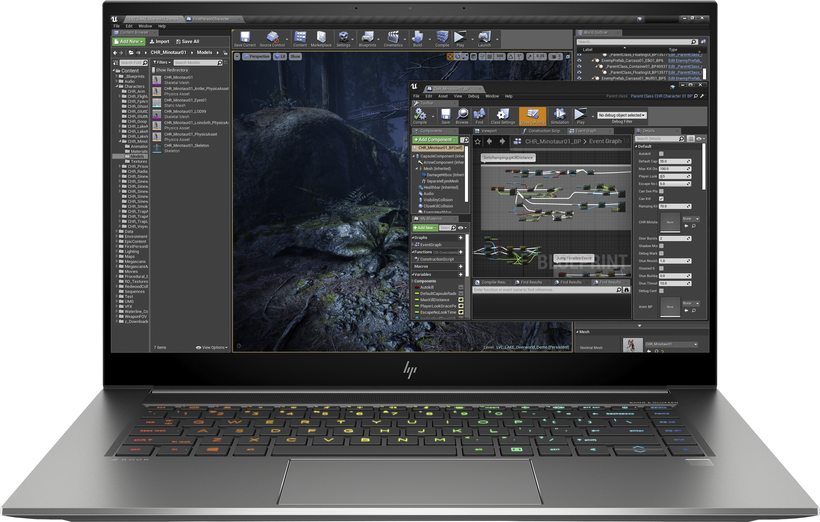Click Parent Class CHR Character link
The image size is (820, 522).
[661, 96]
